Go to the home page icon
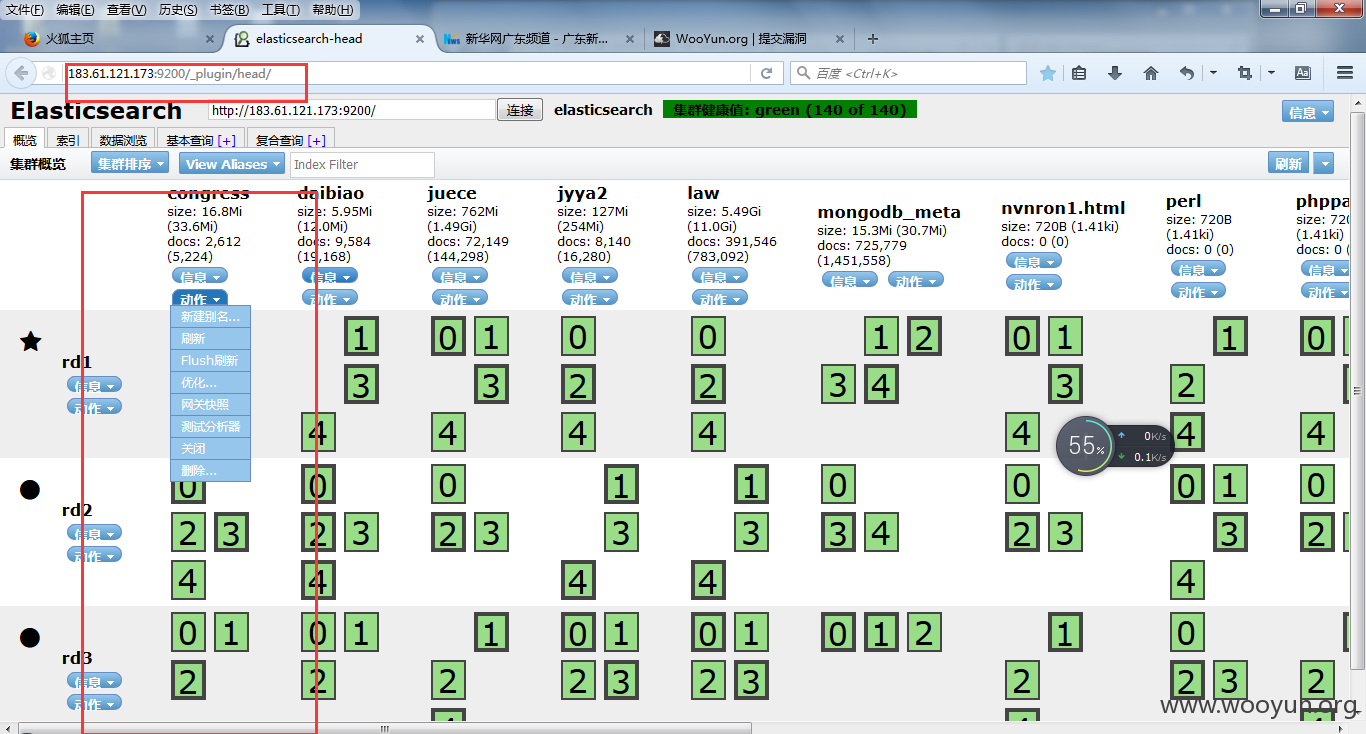The width and height of the screenshot is (1366, 734). [1151, 73]
